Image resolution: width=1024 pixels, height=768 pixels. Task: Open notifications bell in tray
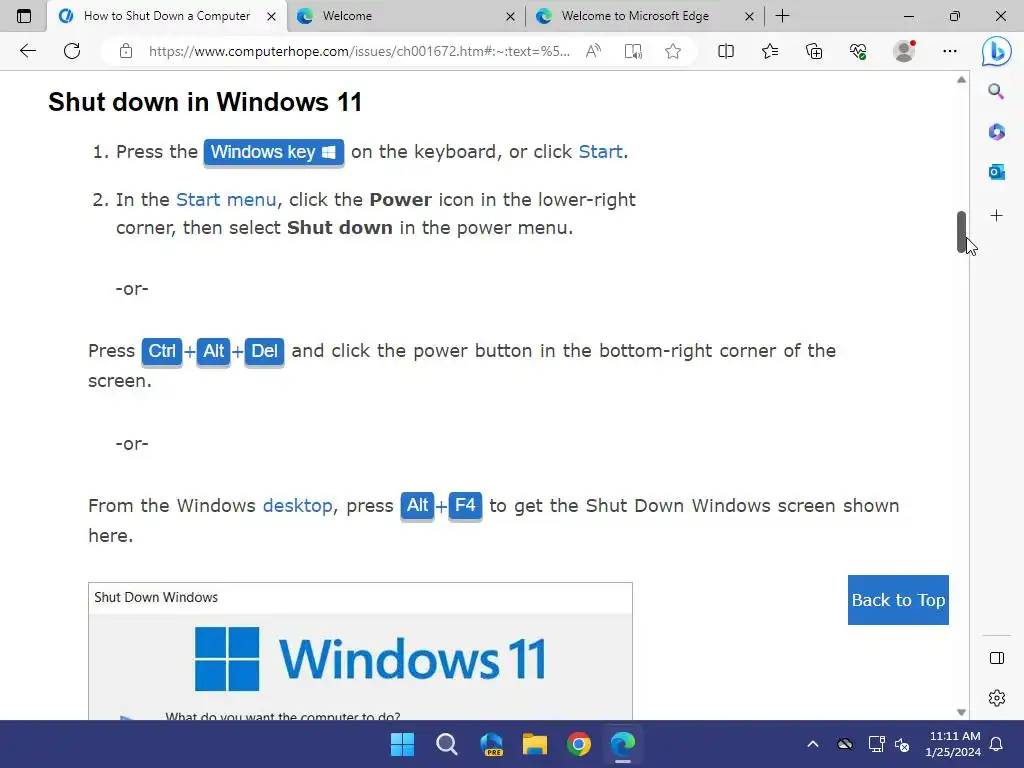coord(996,744)
